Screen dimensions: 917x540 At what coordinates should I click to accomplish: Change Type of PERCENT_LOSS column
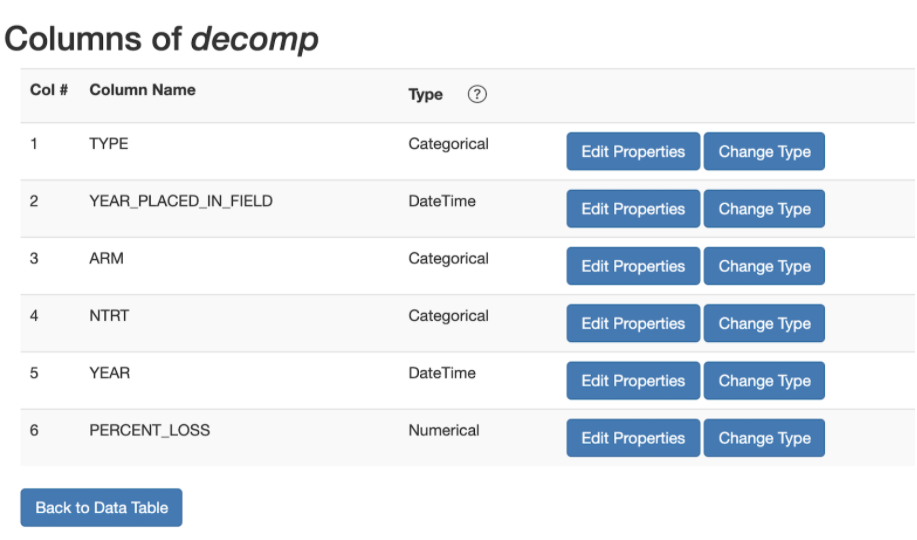764,438
